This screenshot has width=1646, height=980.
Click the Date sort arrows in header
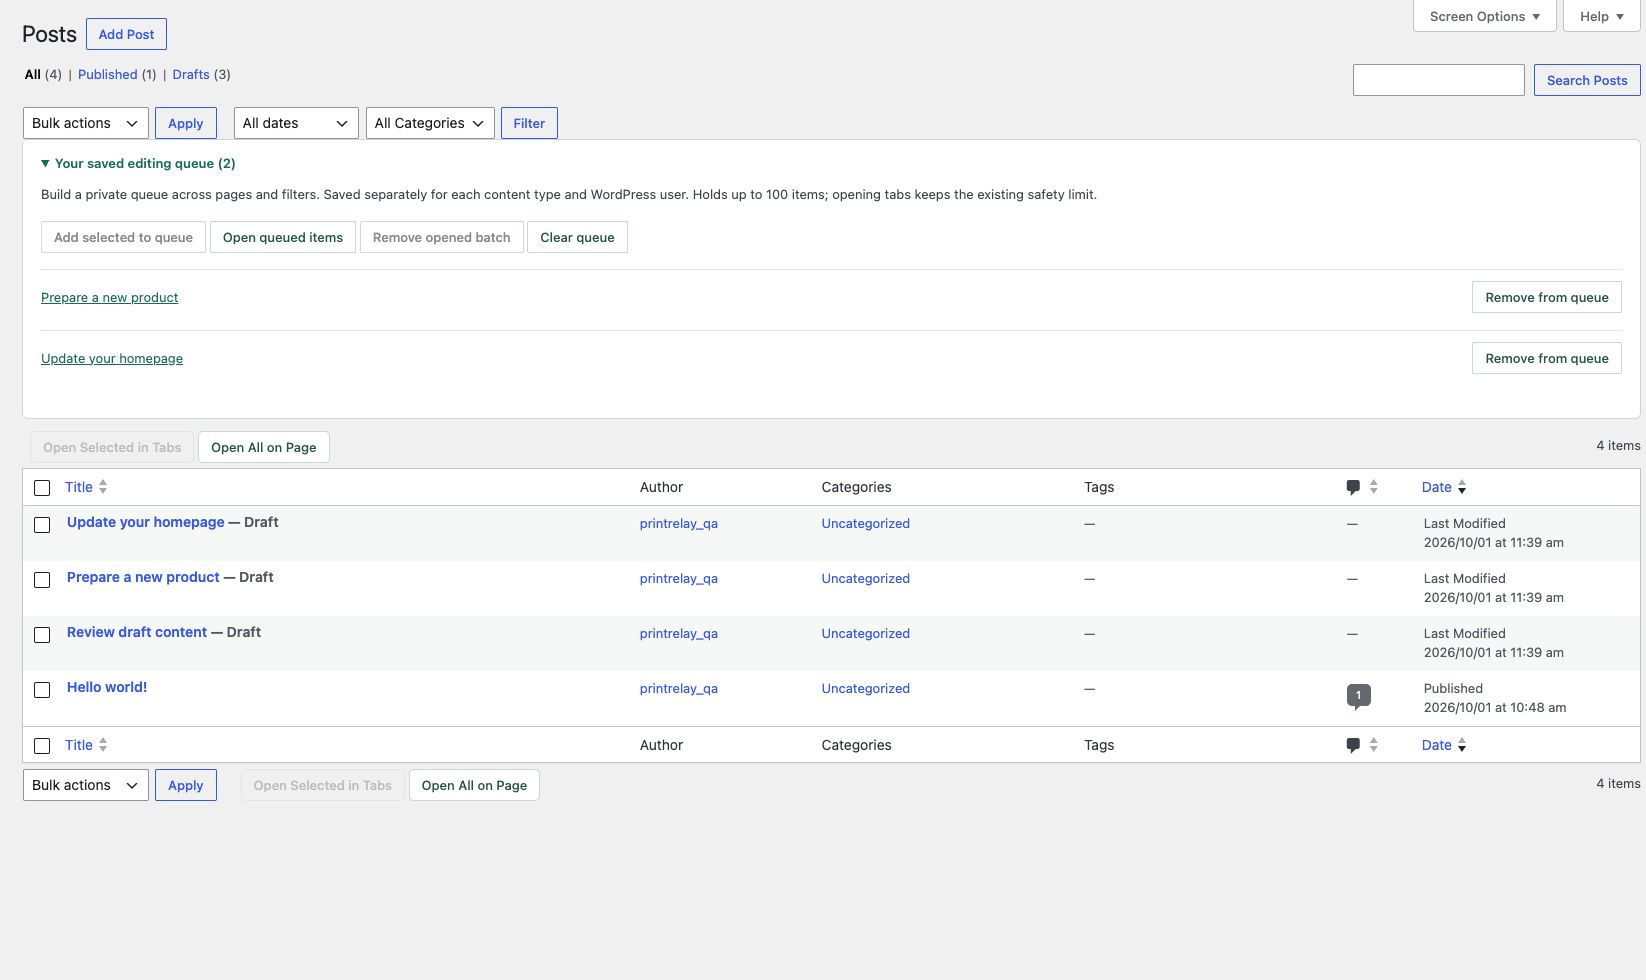click(x=1462, y=487)
